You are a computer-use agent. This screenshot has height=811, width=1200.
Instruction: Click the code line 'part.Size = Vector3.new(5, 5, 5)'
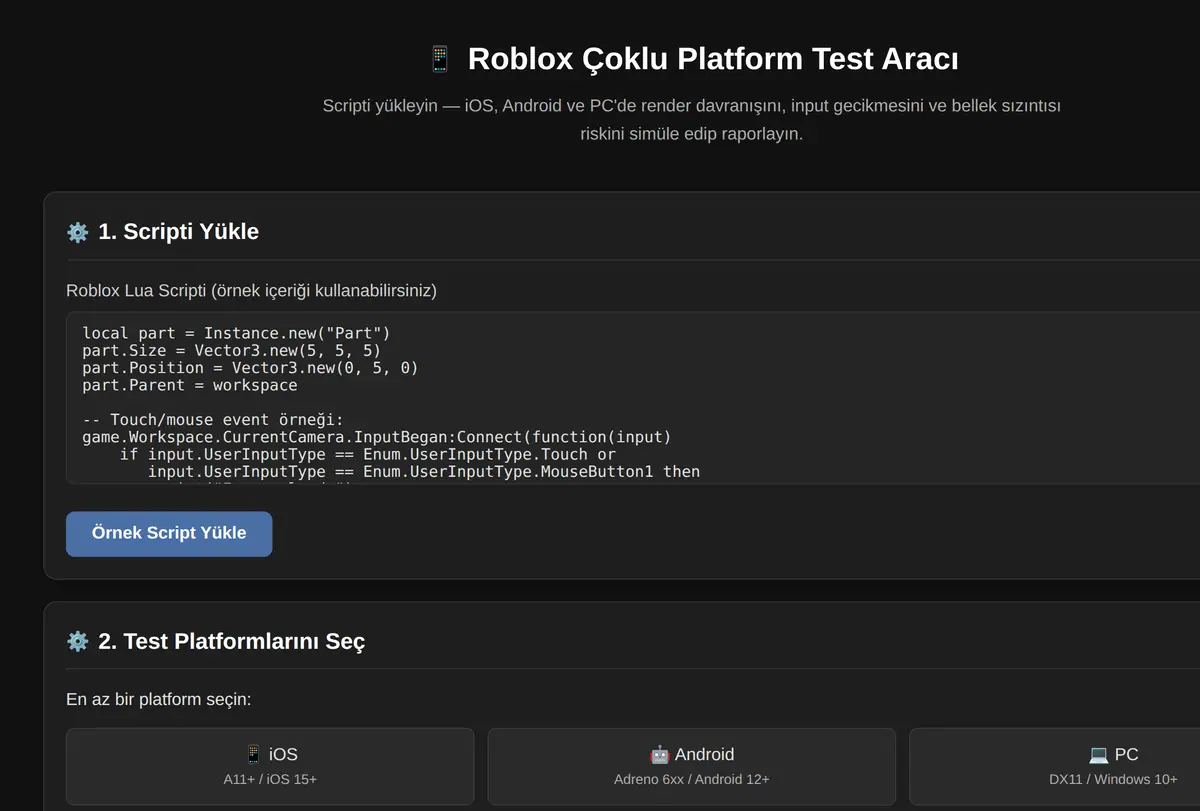pos(232,351)
